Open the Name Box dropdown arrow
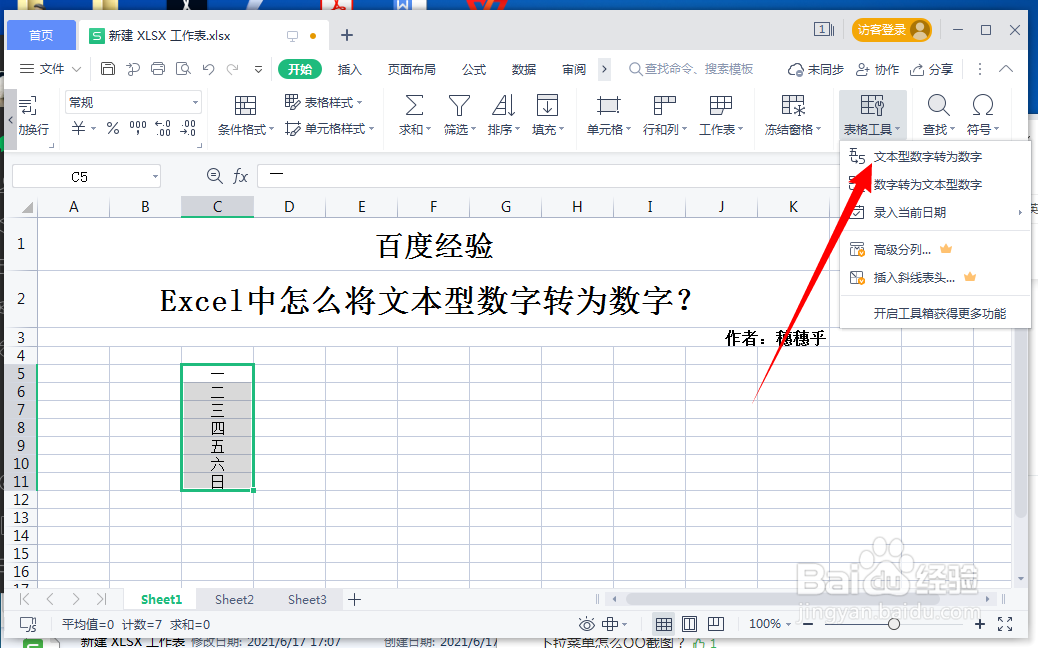Image resolution: width=1038 pixels, height=648 pixels. (x=156, y=177)
